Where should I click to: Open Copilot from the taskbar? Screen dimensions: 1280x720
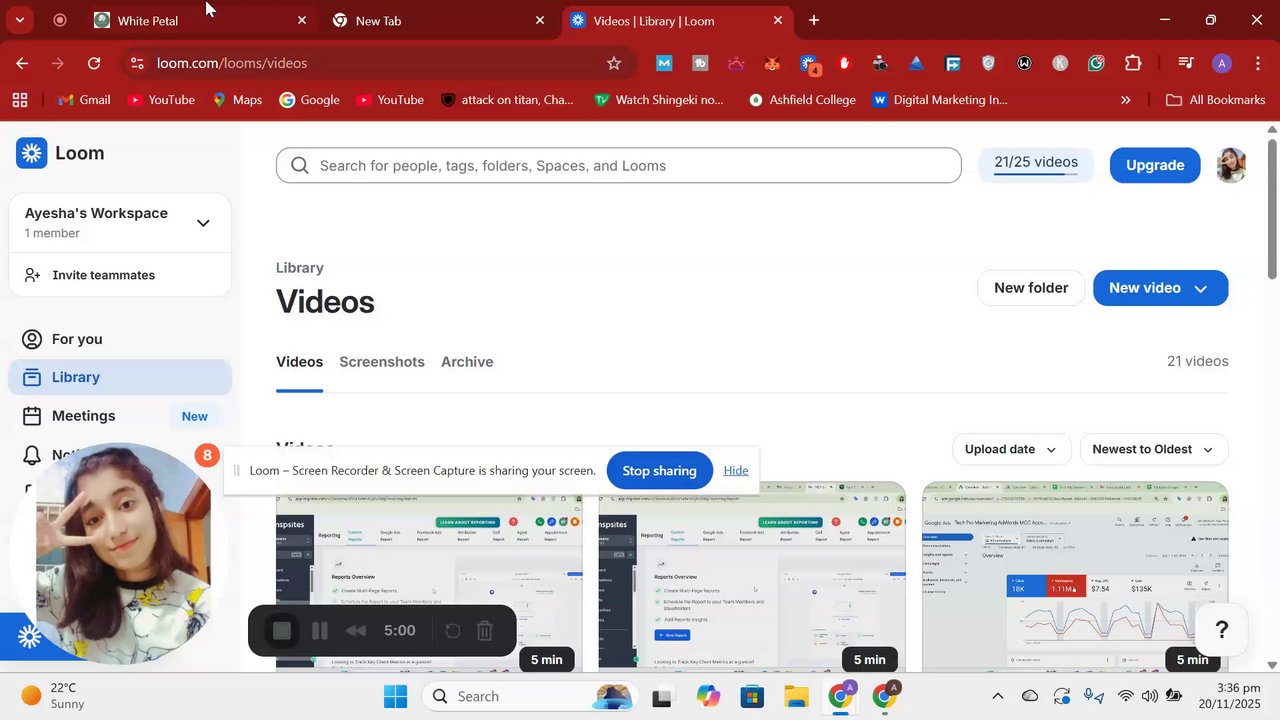click(x=708, y=696)
